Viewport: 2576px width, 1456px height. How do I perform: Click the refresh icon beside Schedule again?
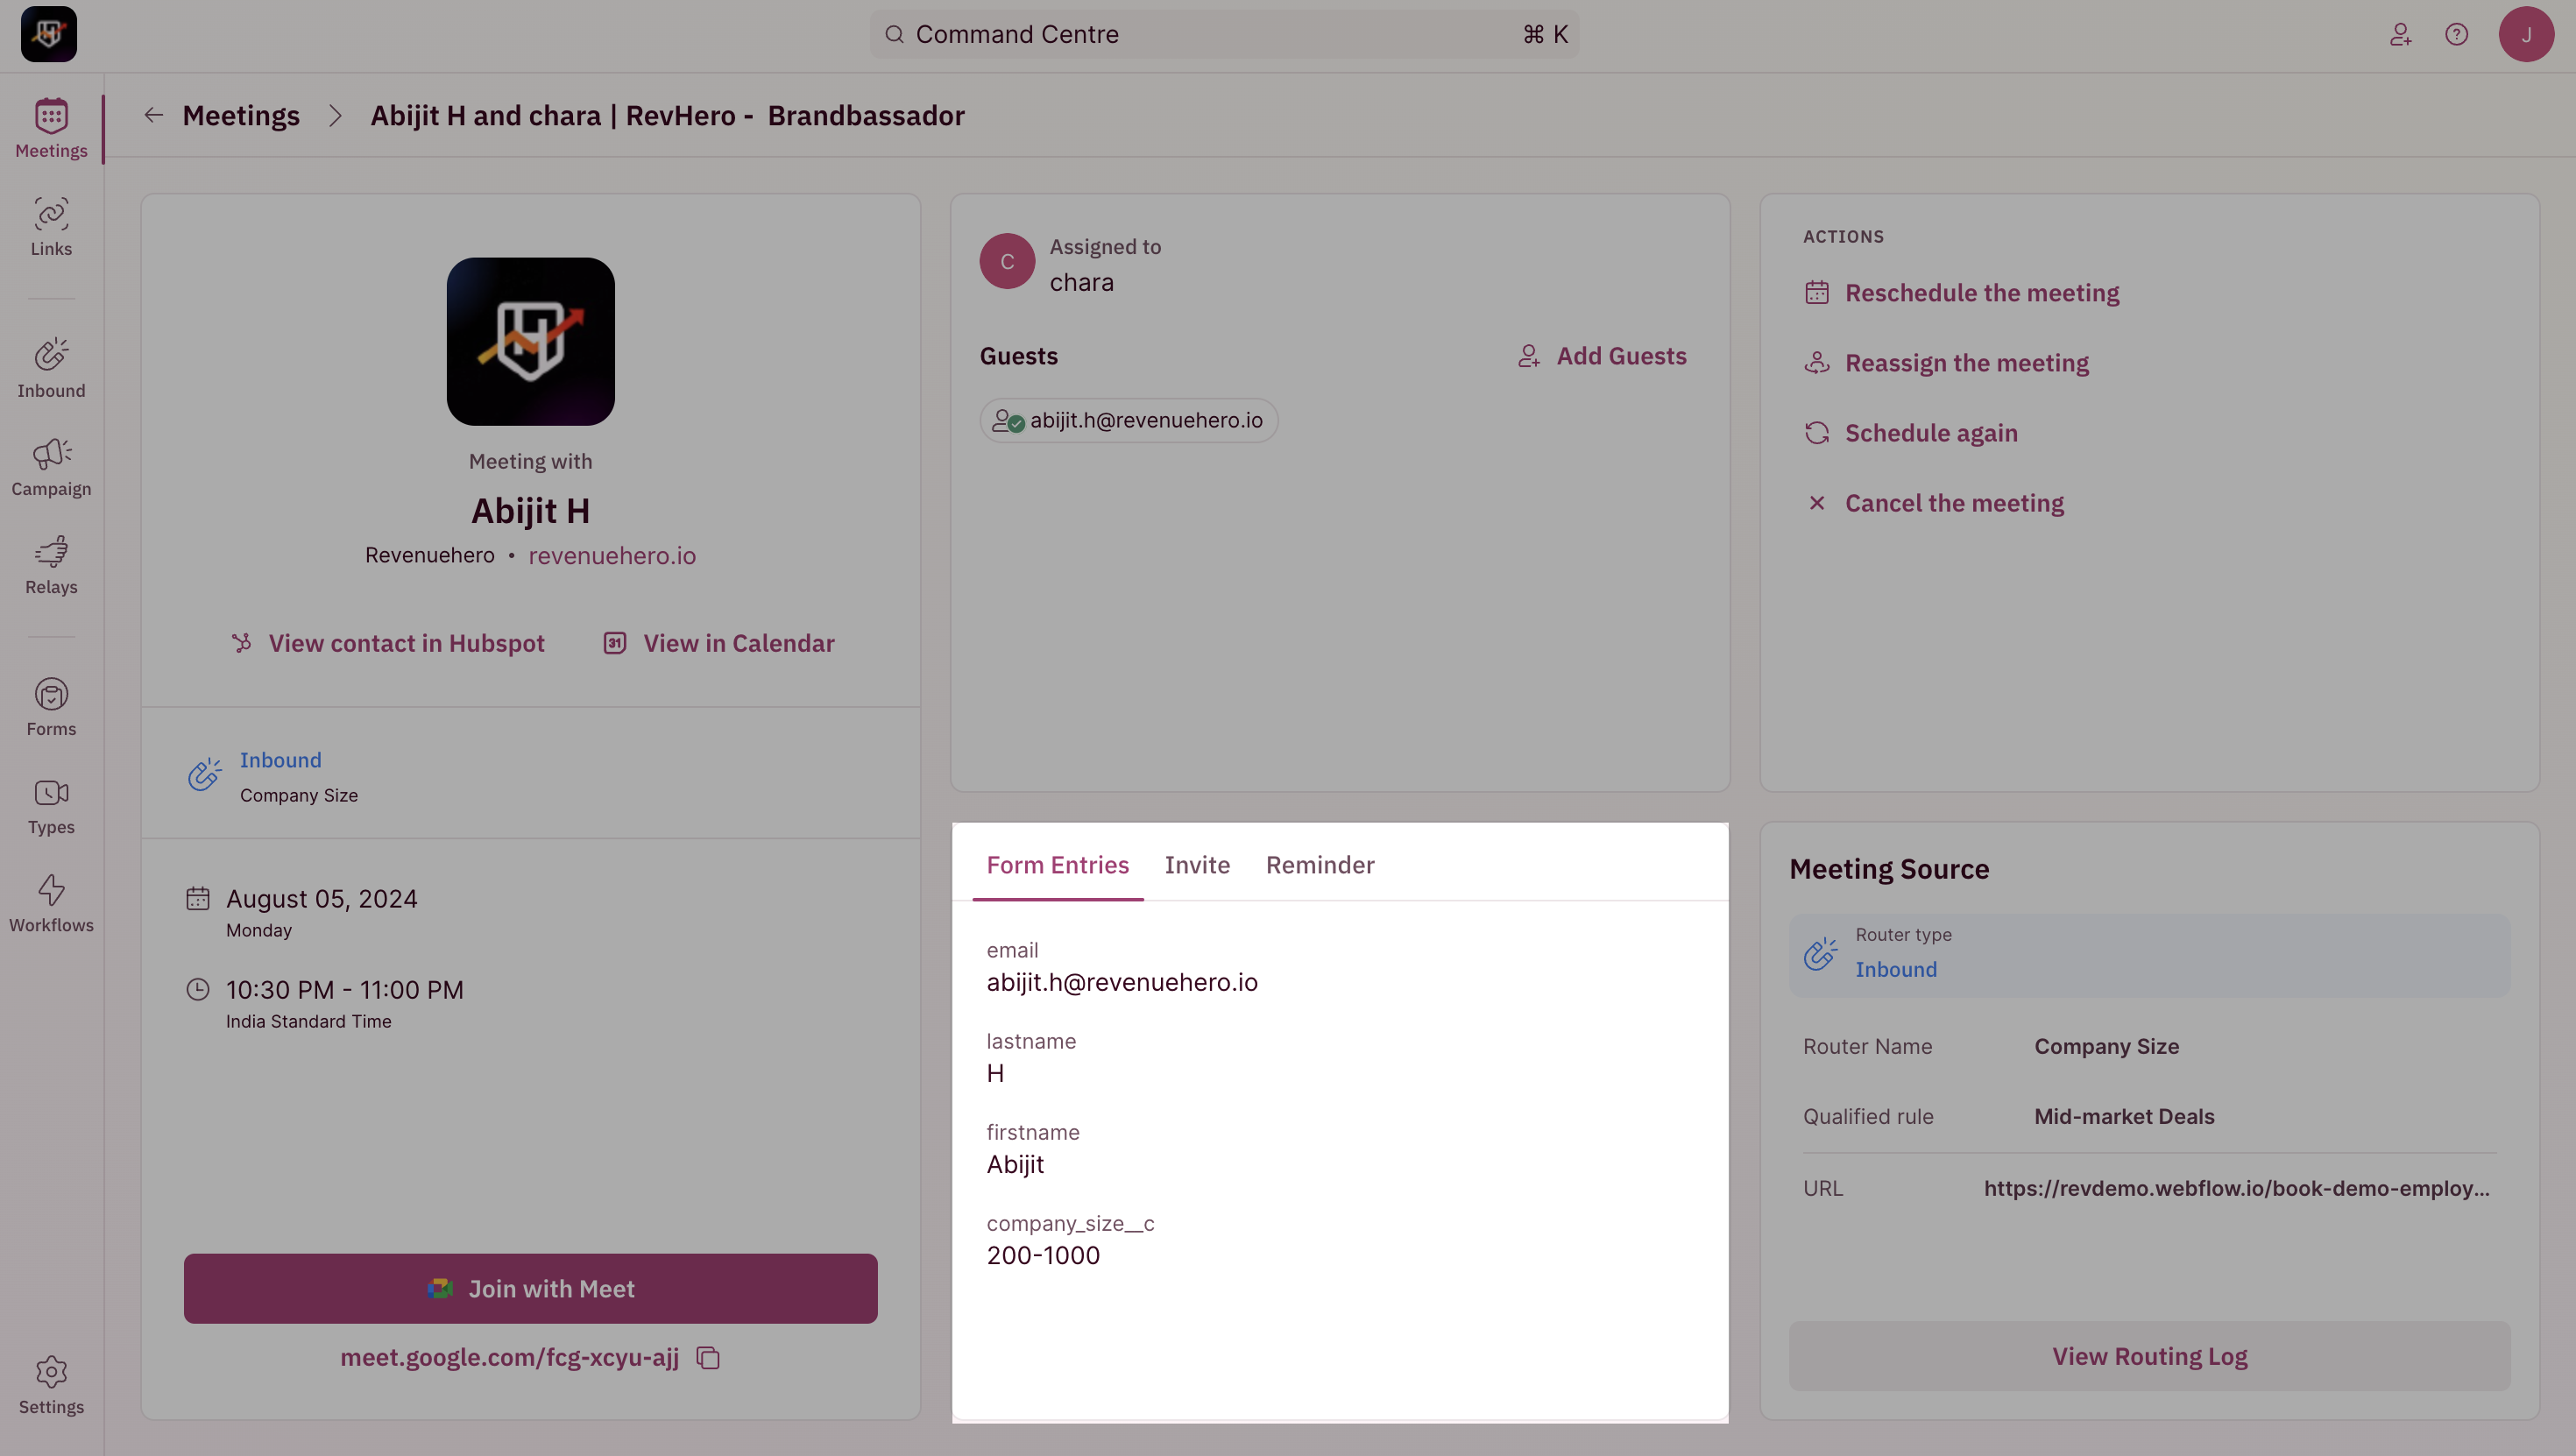[x=1816, y=433]
